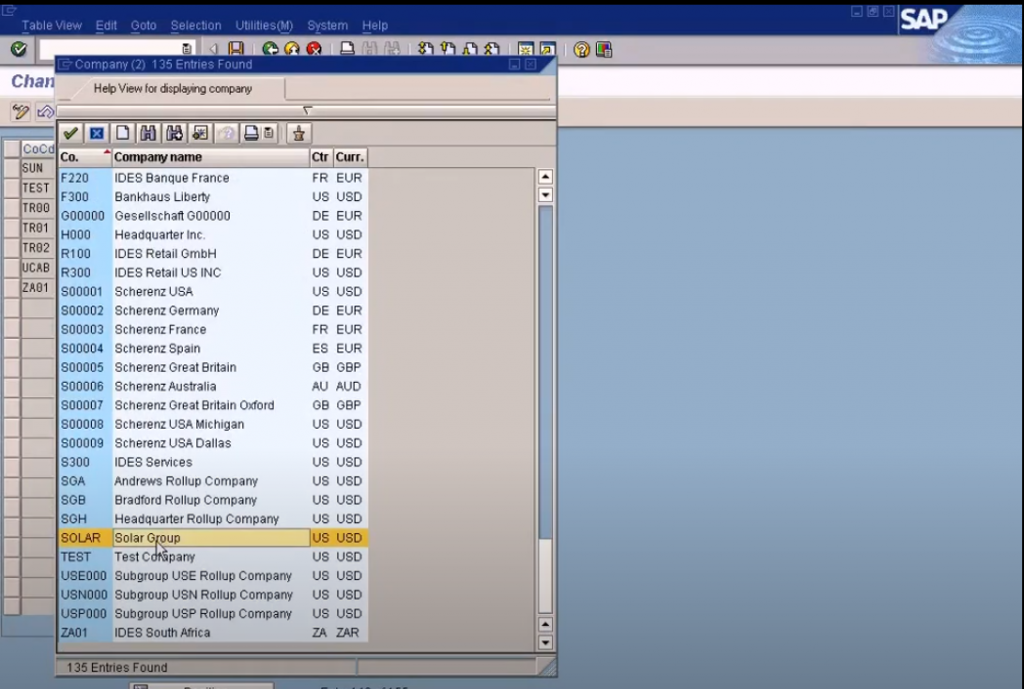Click the Create New Session icon
Image resolution: width=1024 pixels, height=689 pixels.
(x=526, y=49)
